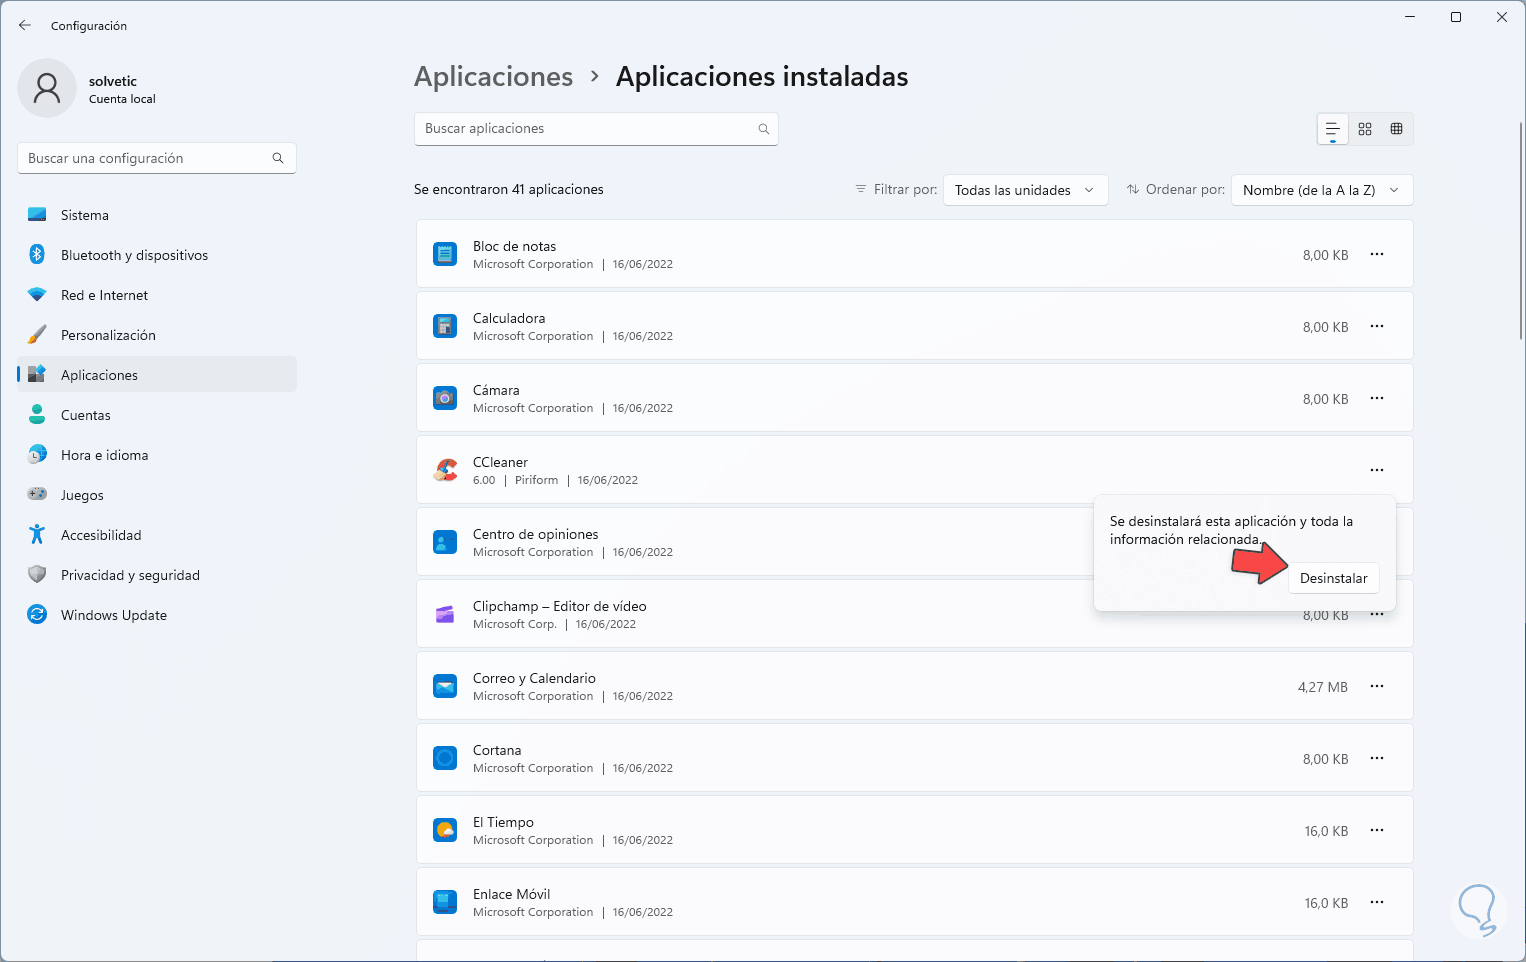
Task: Select the list view layout icon
Action: pyautogui.click(x=1332, y=129)
